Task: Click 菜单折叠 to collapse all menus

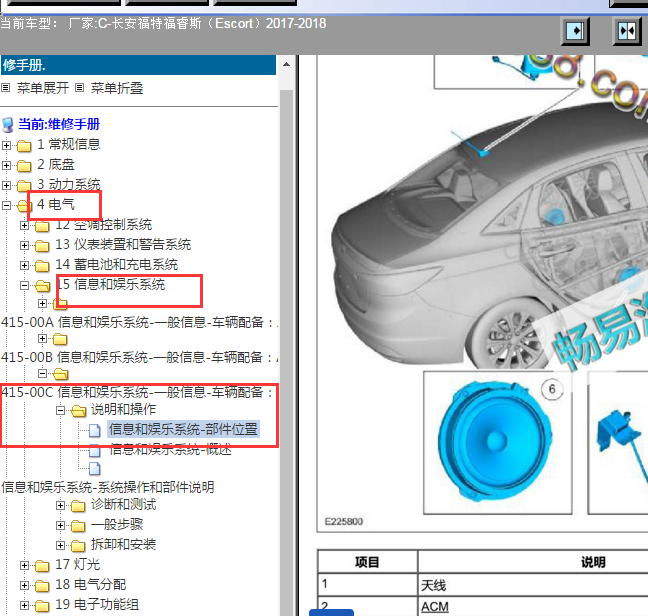Action: click(x=117, y=88)
